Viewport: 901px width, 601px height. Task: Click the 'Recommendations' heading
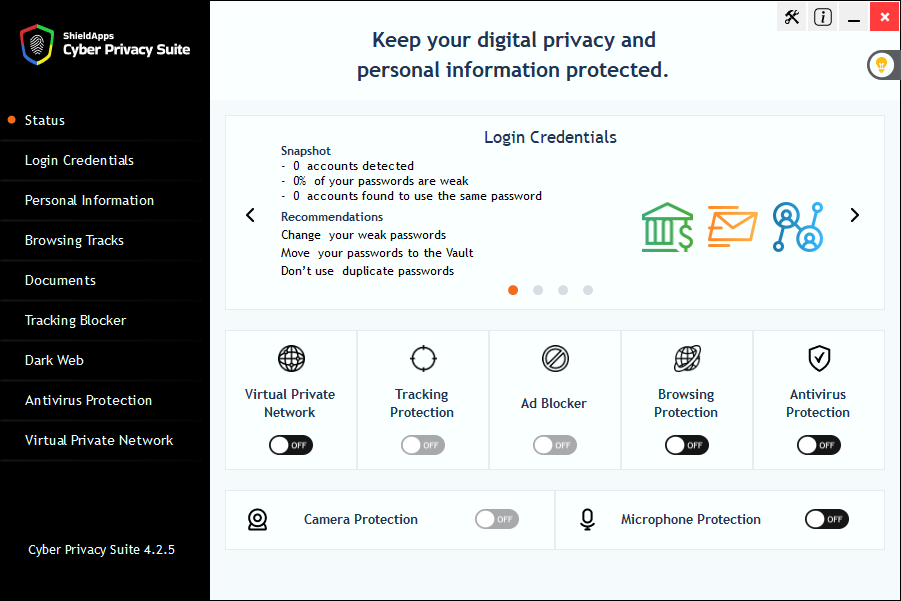(x=332, y=217)
